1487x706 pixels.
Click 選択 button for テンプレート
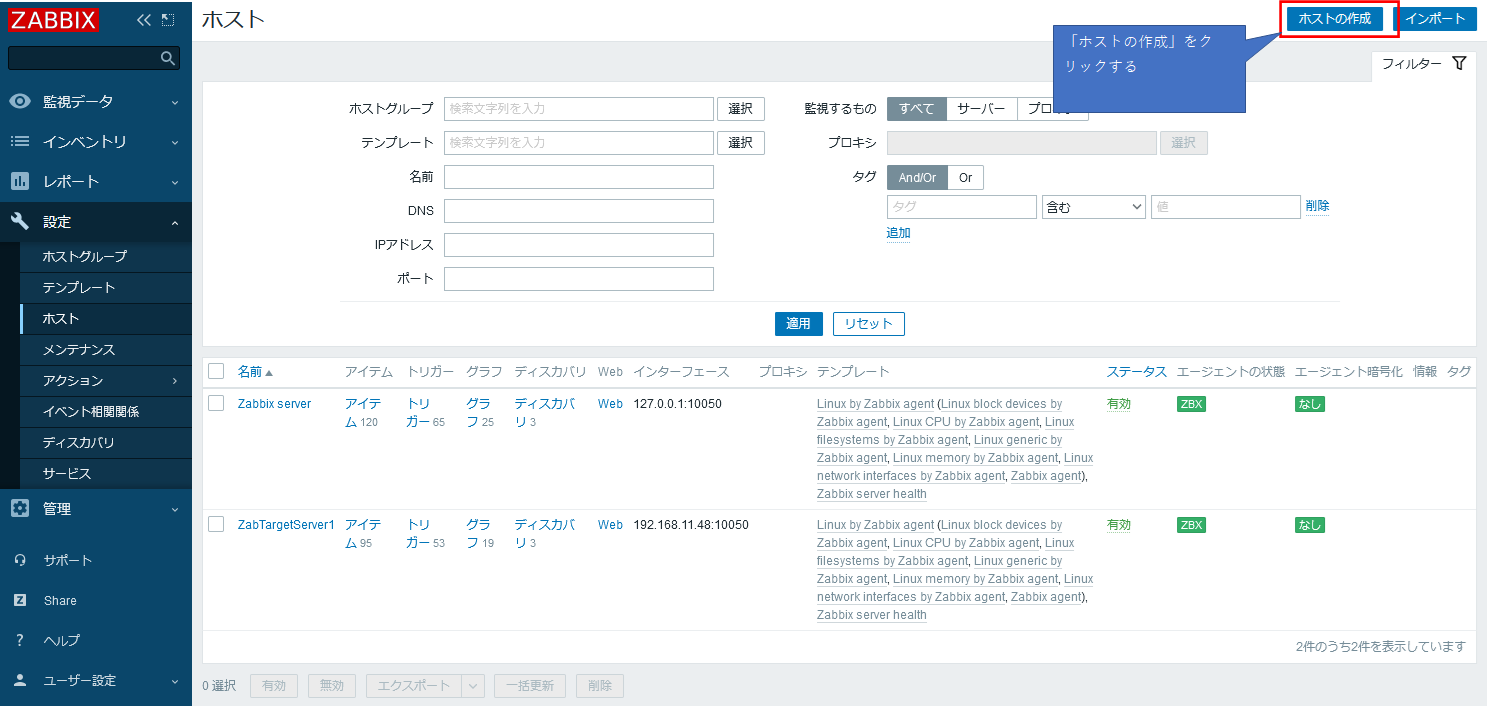coord(741,143)
